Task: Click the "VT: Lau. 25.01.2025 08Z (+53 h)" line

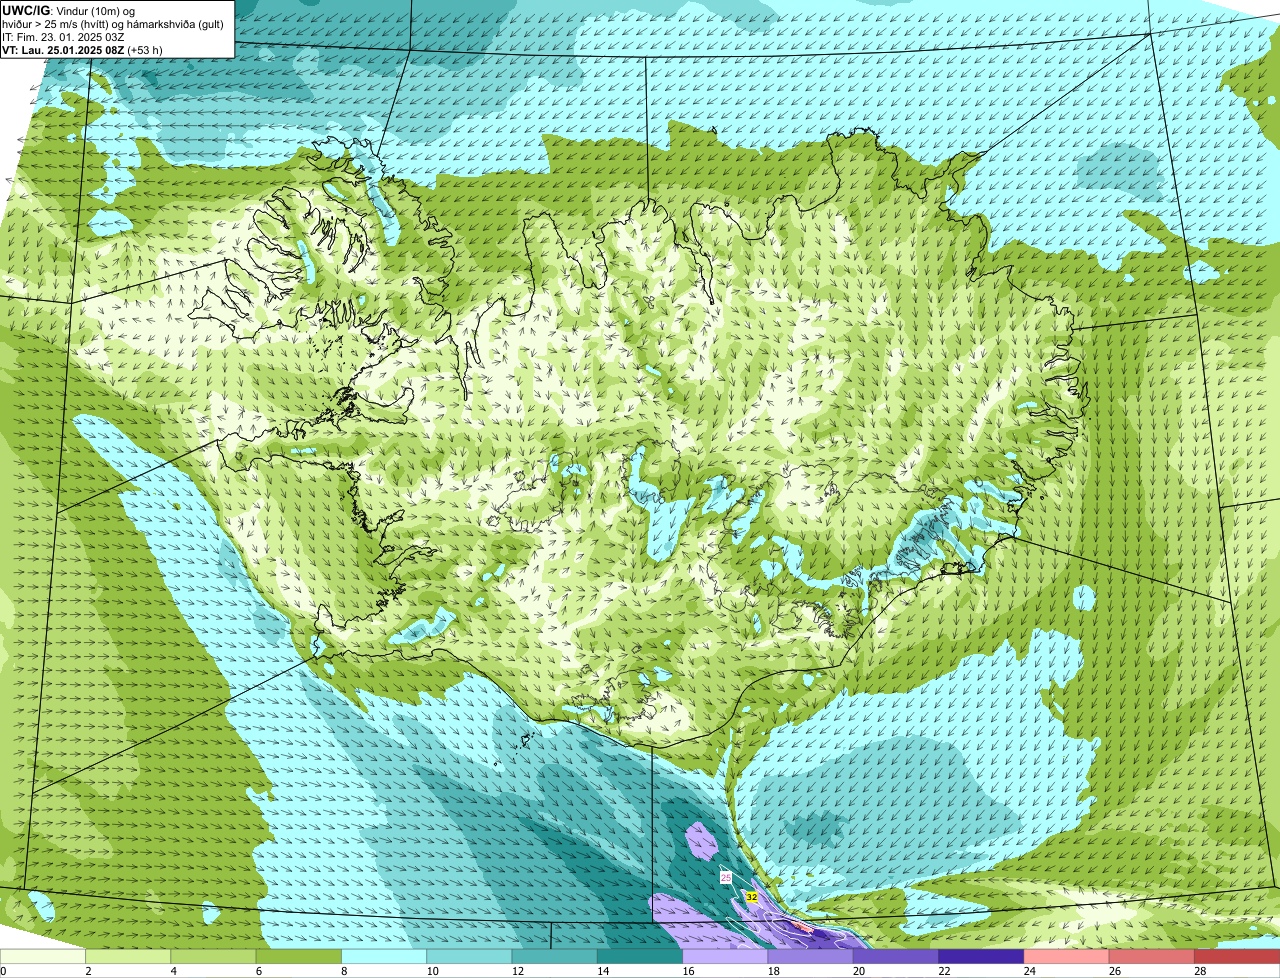Action: point(82,49)
